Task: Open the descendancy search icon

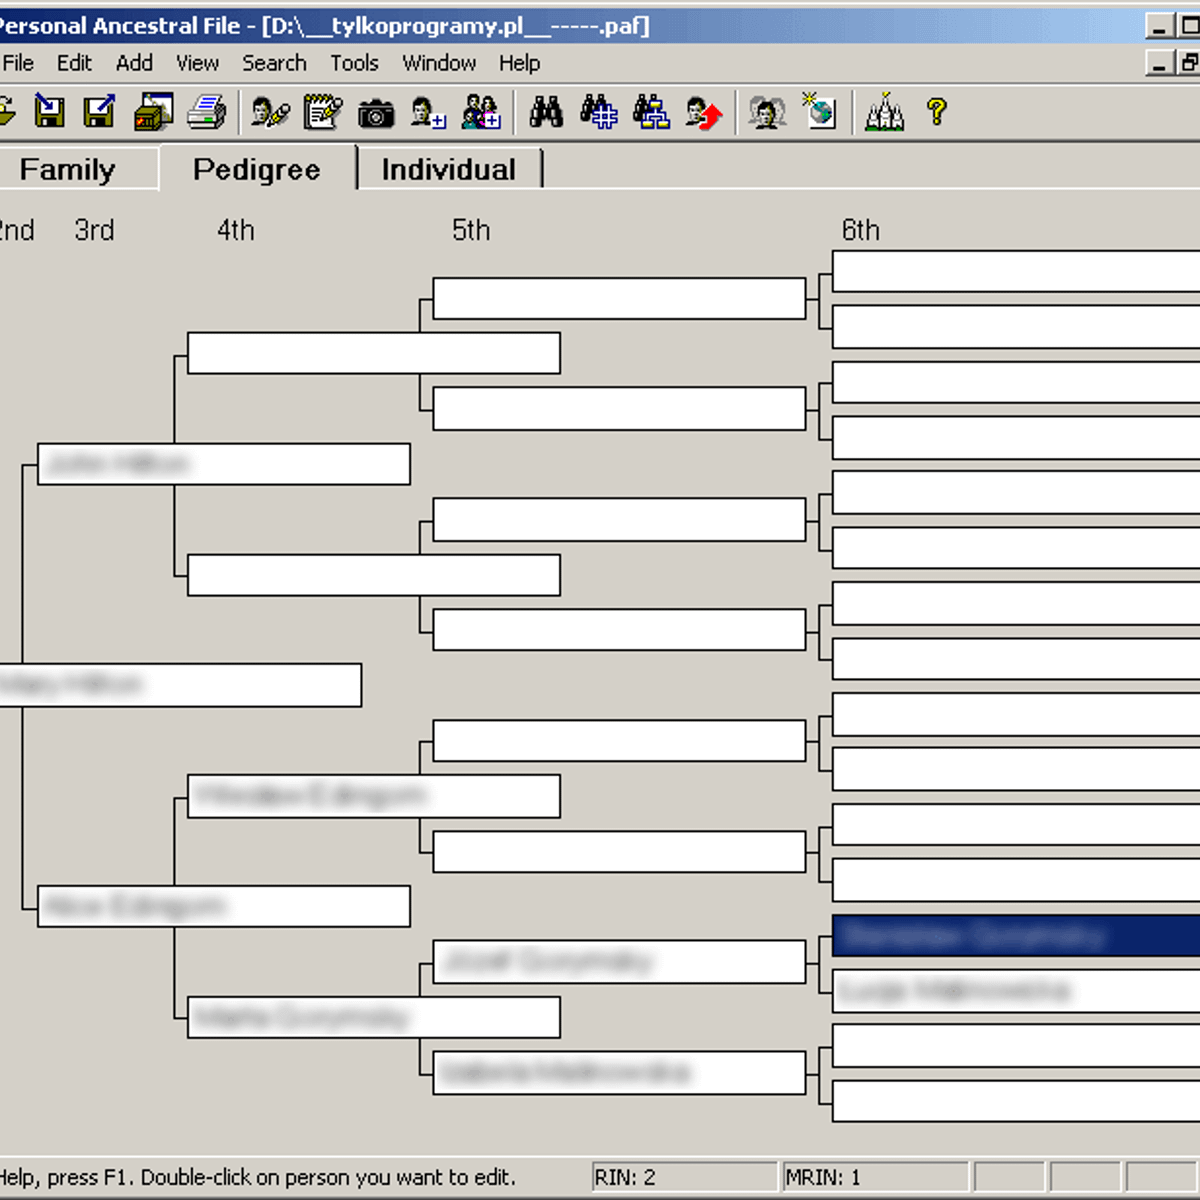Action: pyautogui.click(x=651, y=112)
